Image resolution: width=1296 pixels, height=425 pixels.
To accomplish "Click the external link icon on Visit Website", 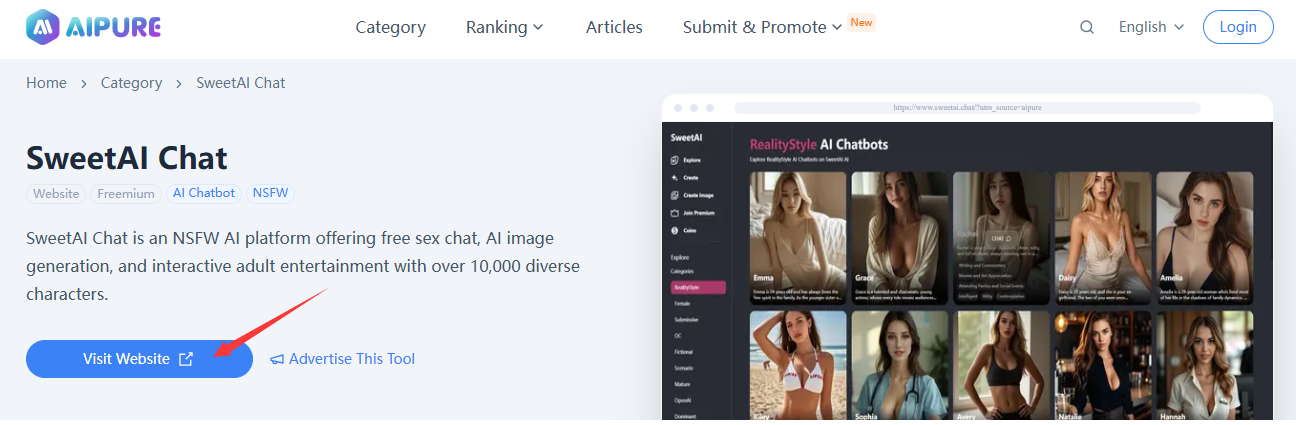I will 186,359.
